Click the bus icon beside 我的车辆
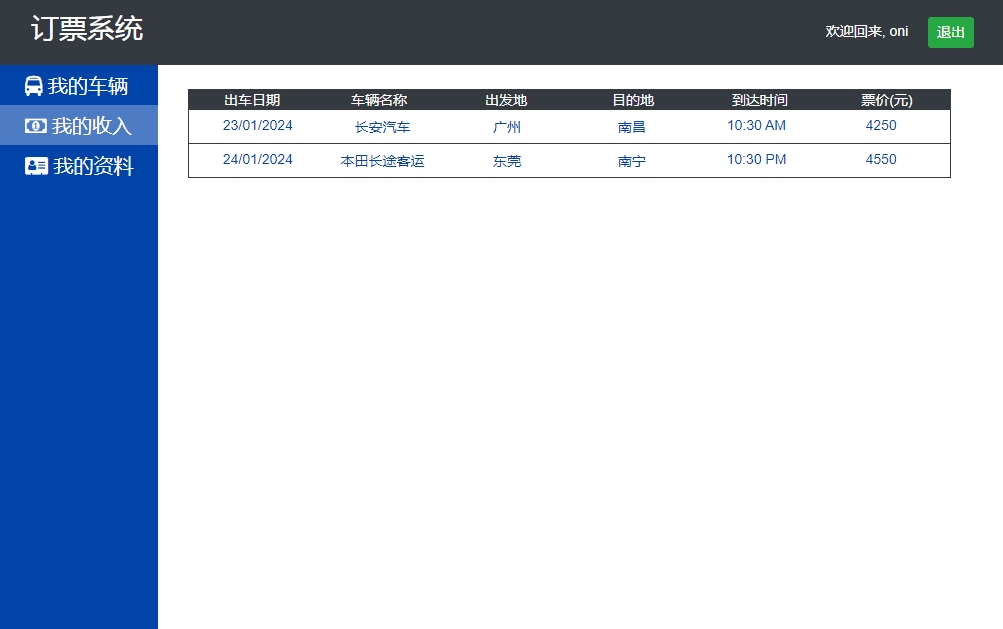The height and width of the screenshot is (629, 1003). (34, 86)
